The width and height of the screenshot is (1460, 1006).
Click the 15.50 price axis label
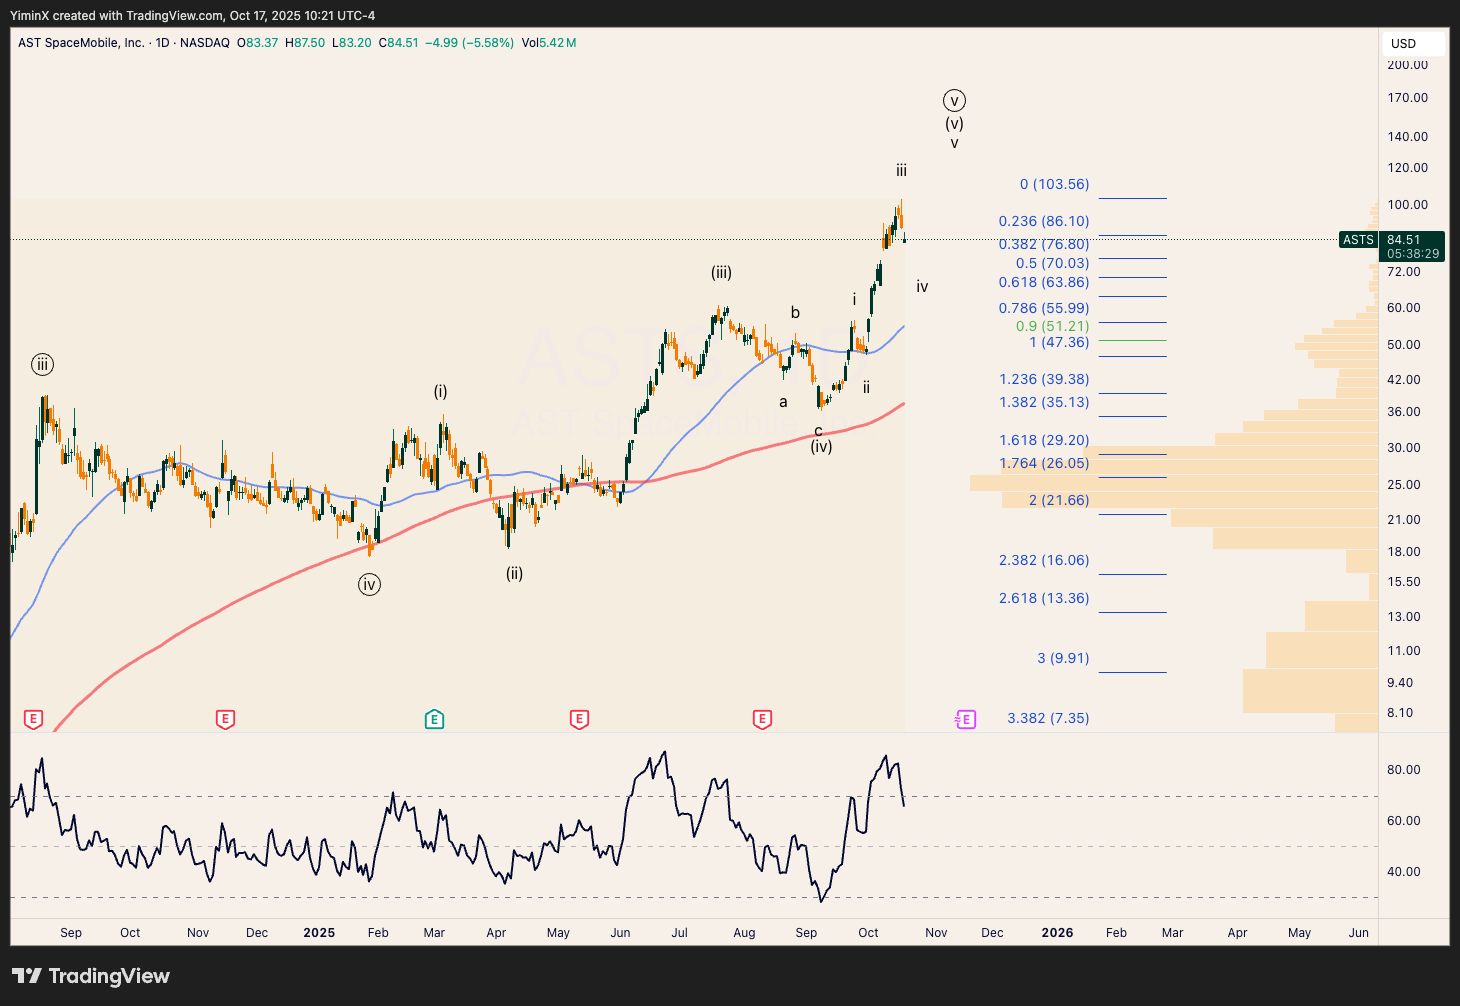pos(1404,582)
